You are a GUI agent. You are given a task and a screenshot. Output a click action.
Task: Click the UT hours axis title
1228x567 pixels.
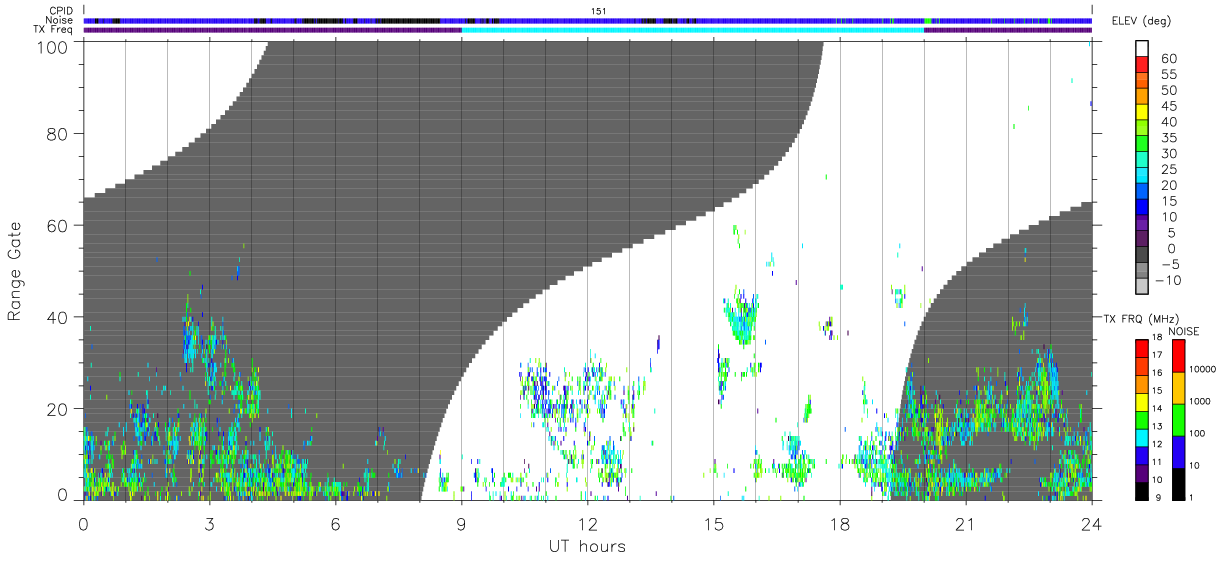[x=587, y=546]
